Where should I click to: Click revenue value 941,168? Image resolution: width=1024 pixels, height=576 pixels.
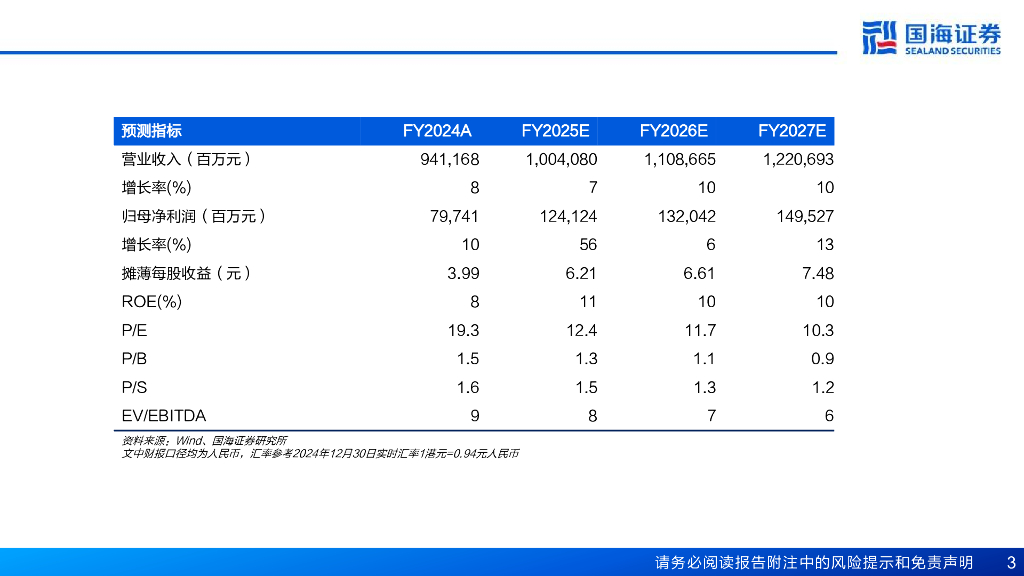(x=449, y=159)
